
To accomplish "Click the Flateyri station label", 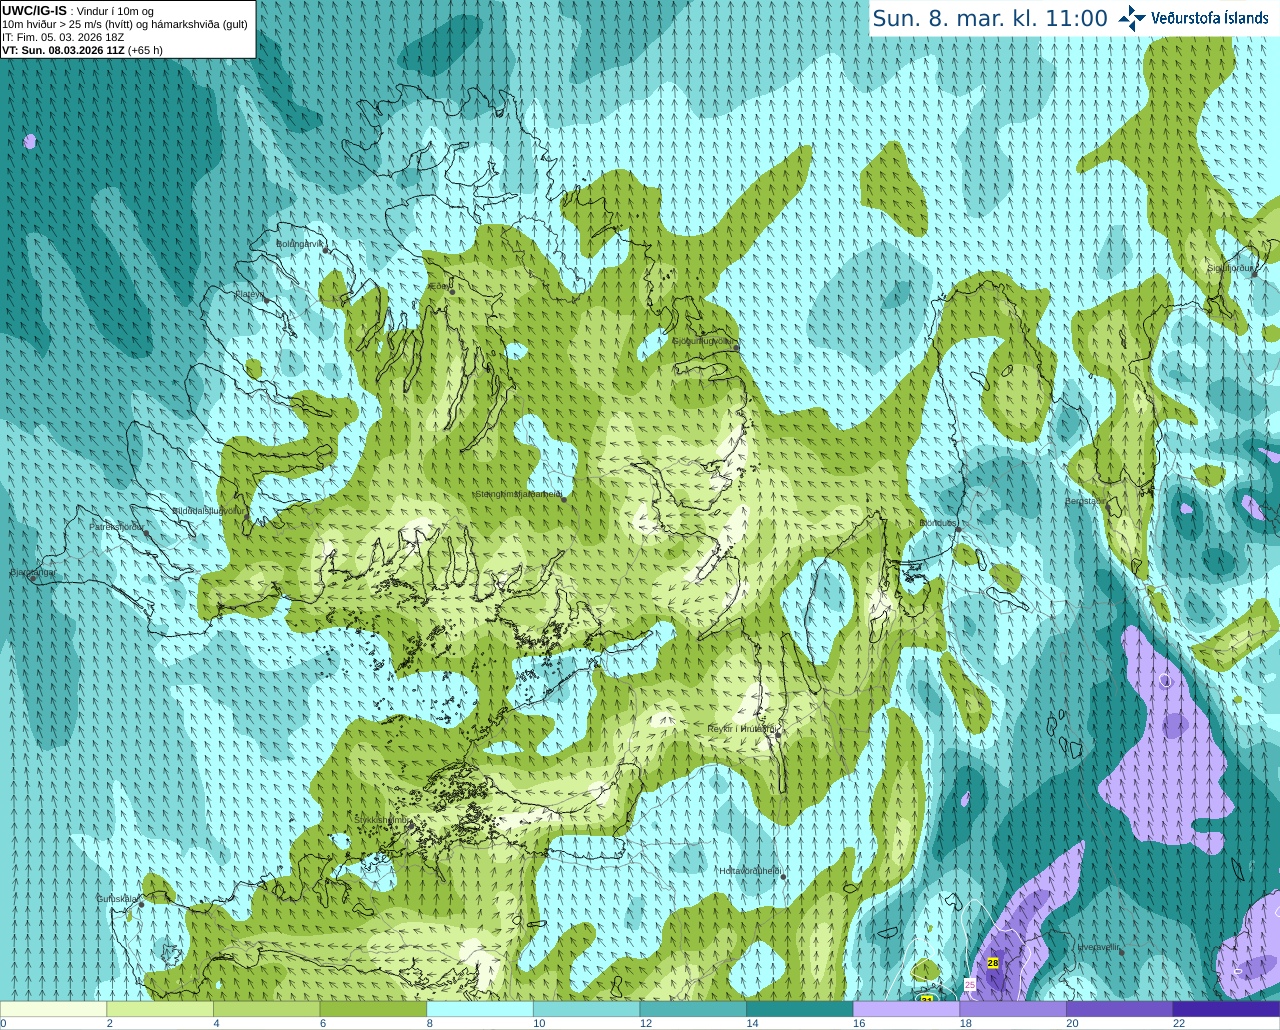I will (x=248, y=294).
